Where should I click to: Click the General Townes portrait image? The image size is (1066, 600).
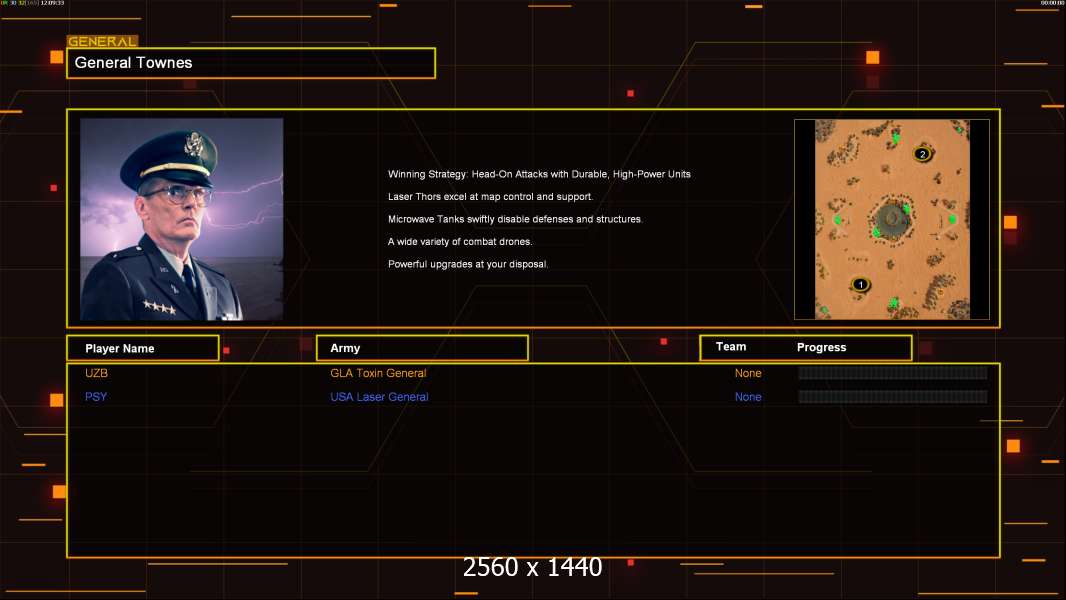(x=182, y=219)
